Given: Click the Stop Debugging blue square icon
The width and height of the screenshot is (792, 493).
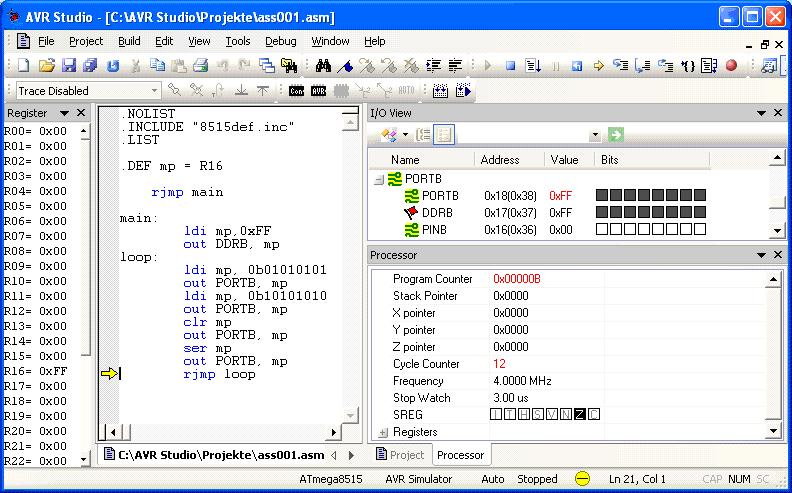Looking at the screenshot, I should 510,66.
